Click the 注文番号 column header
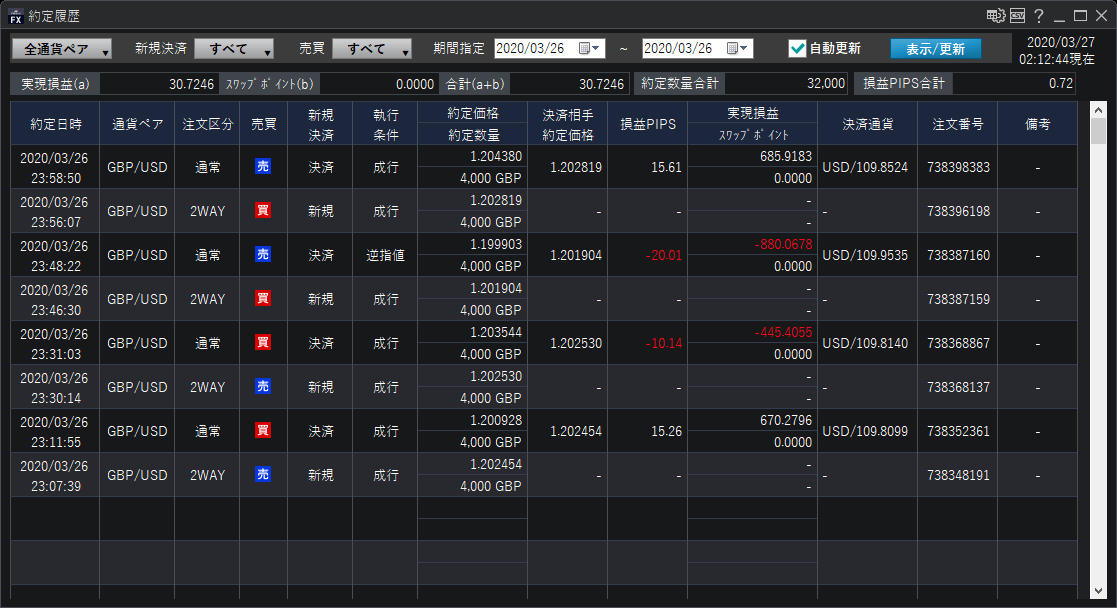The image size is (1117, 608). 957,124
